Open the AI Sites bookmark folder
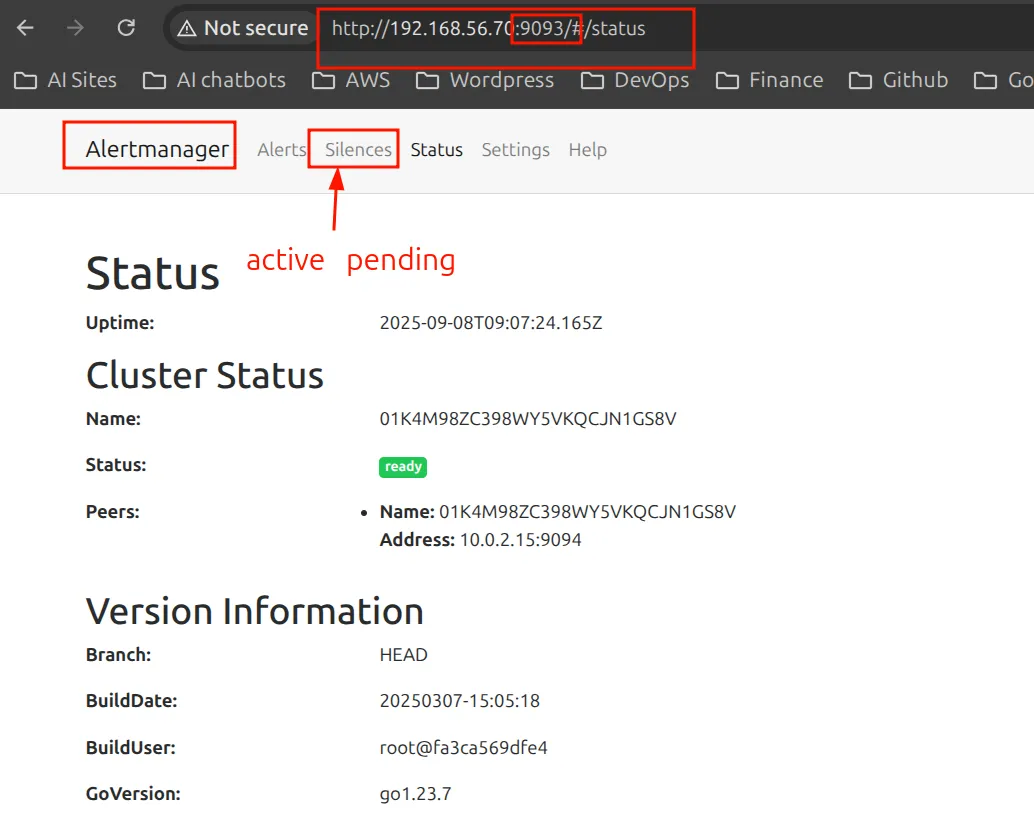 pos(65,80)
